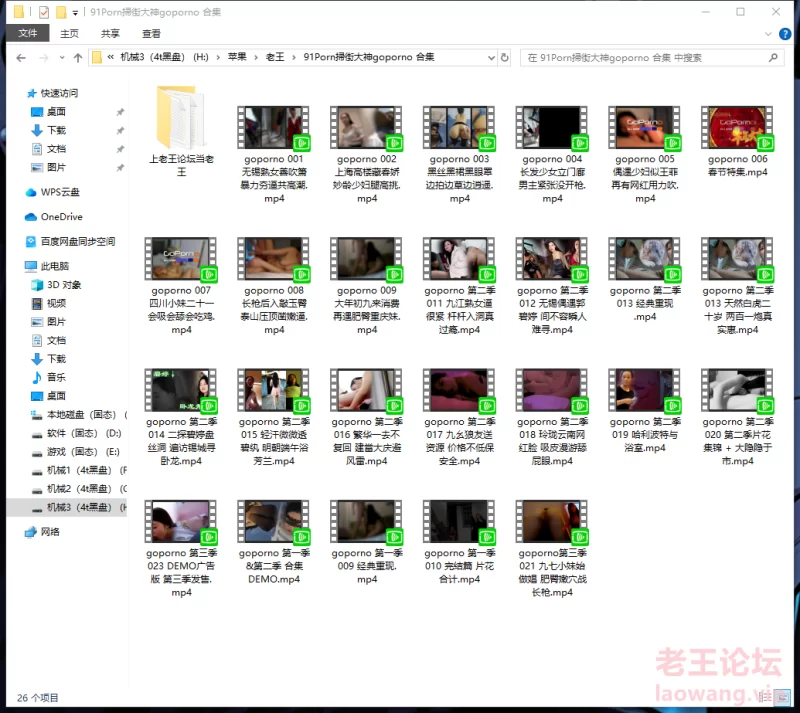Select 机械2 (4t黑盘) drive
This screenshot has height=713, width=800.
pos(79,489)
